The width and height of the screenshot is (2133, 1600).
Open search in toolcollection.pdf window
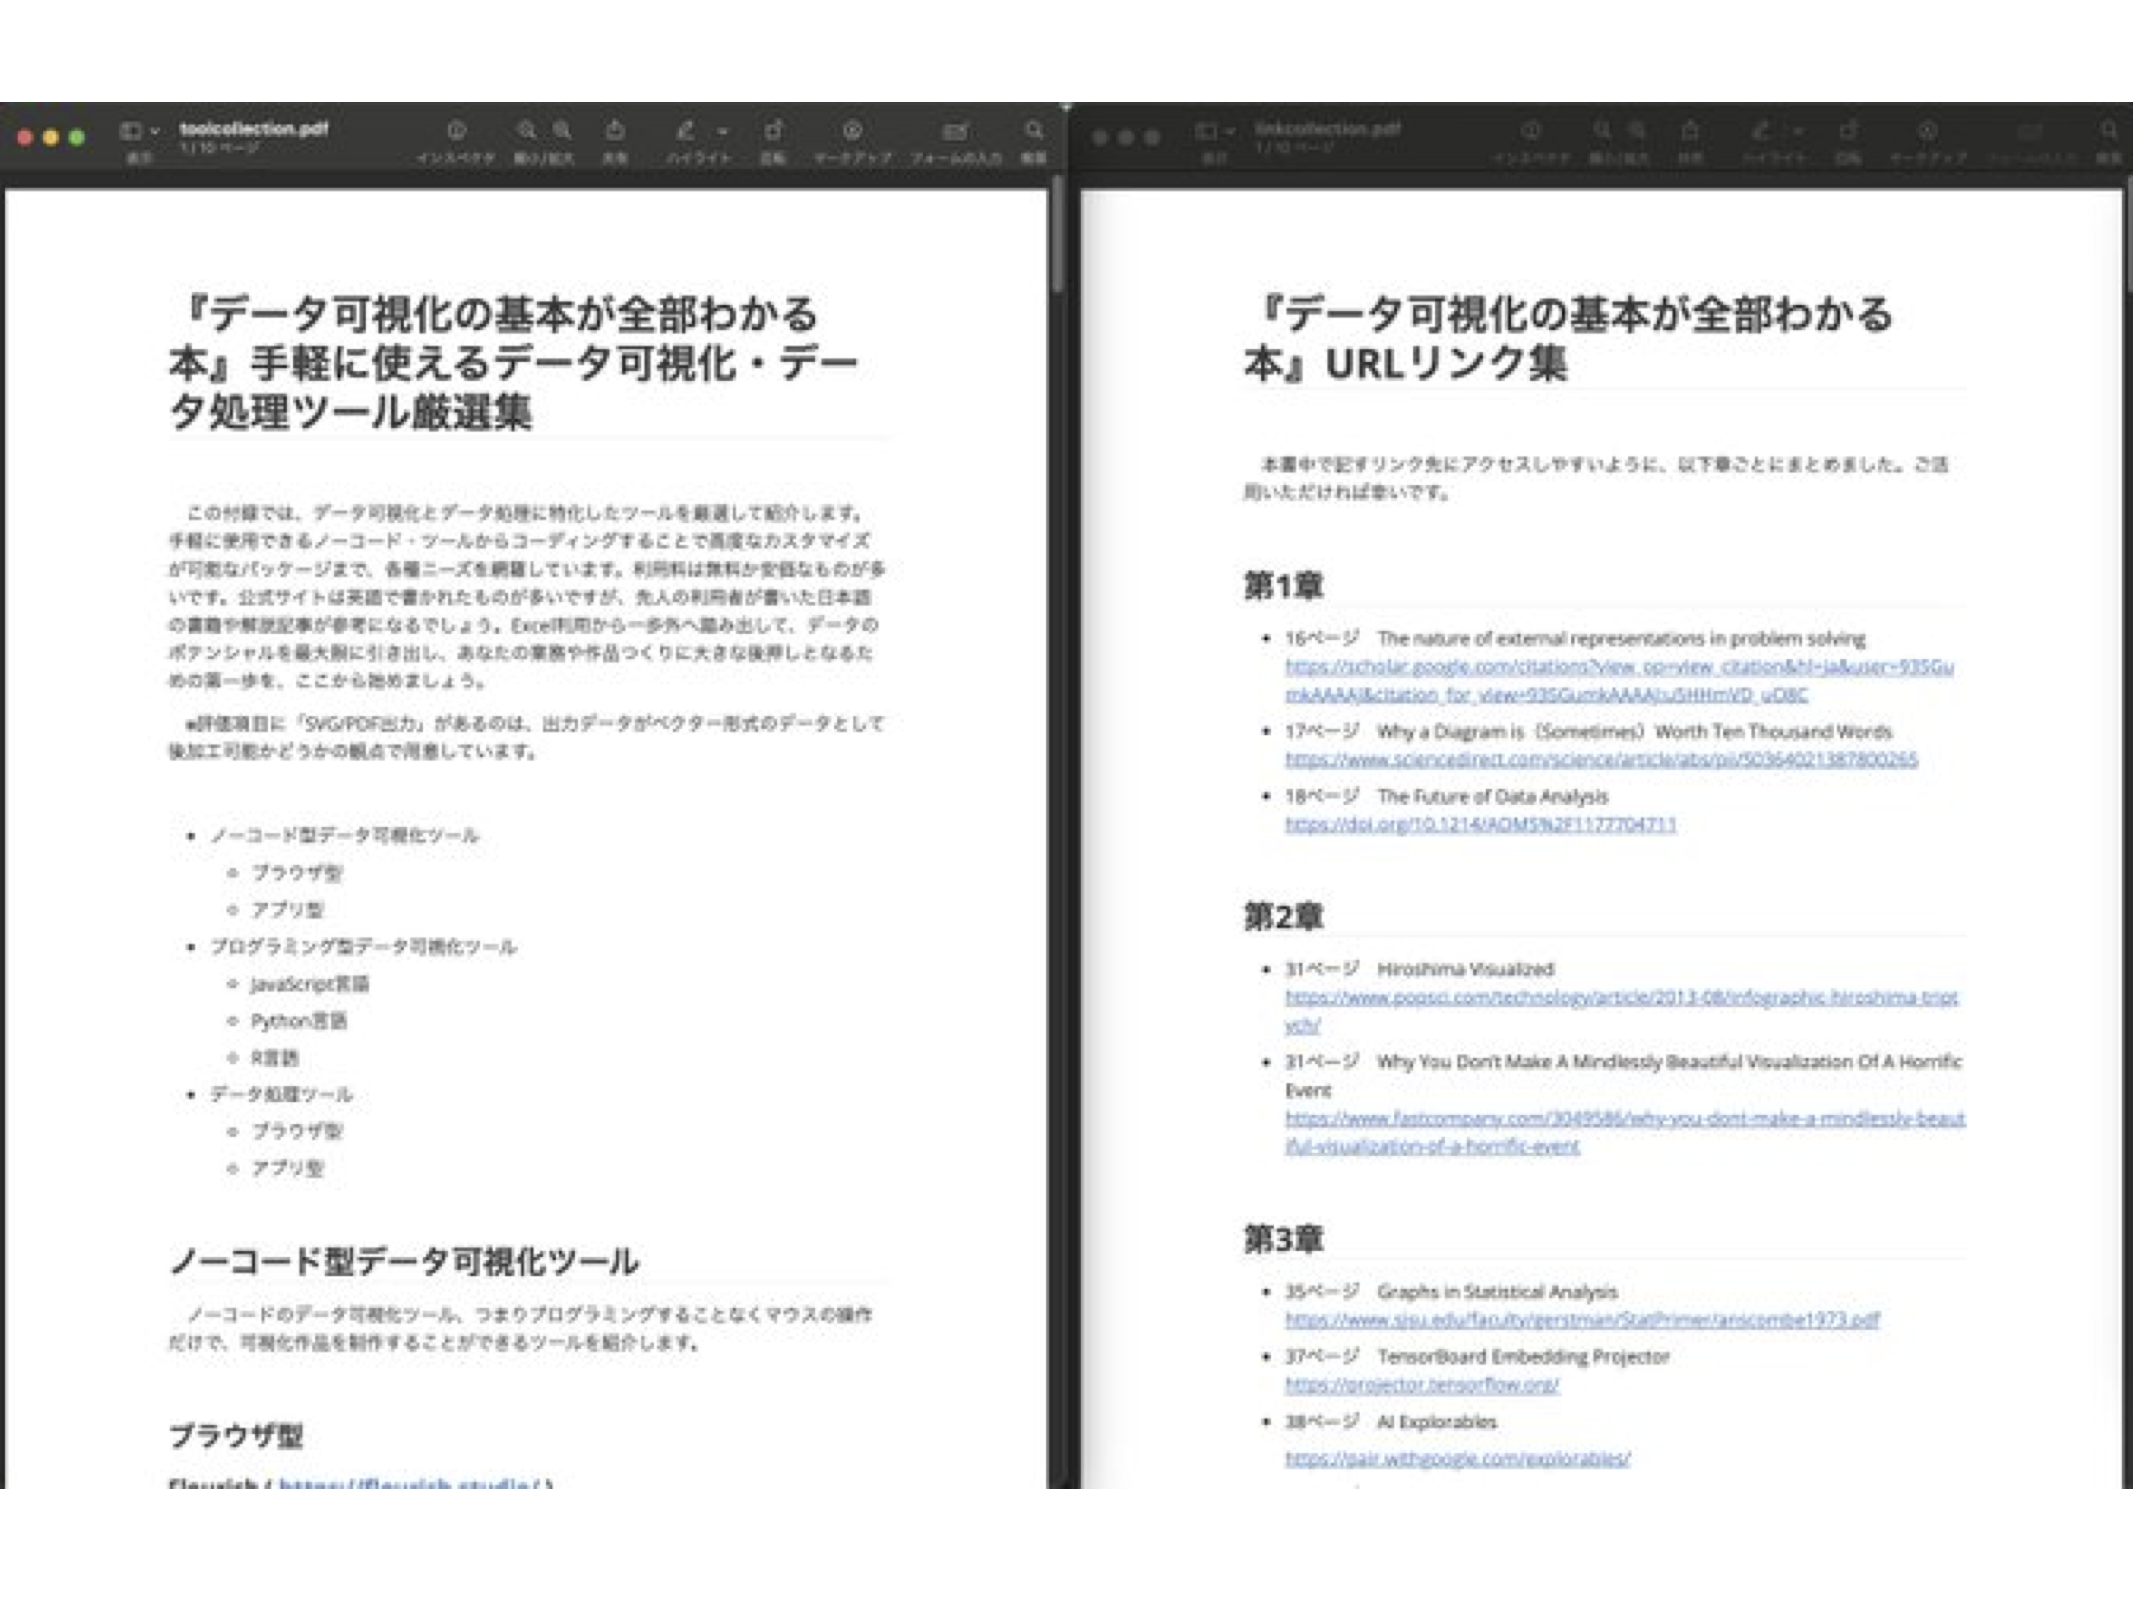pyautogui.click(x=1034, y=131)
